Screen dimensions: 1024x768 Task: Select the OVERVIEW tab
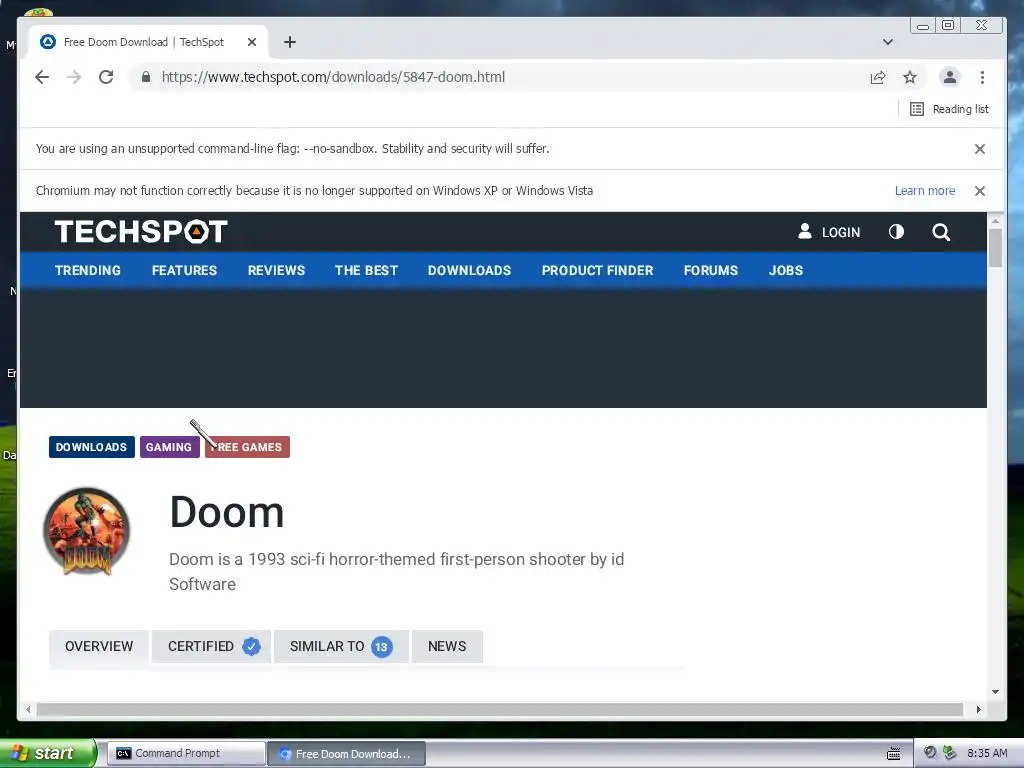pyautogui.click(x=99, y=647)
